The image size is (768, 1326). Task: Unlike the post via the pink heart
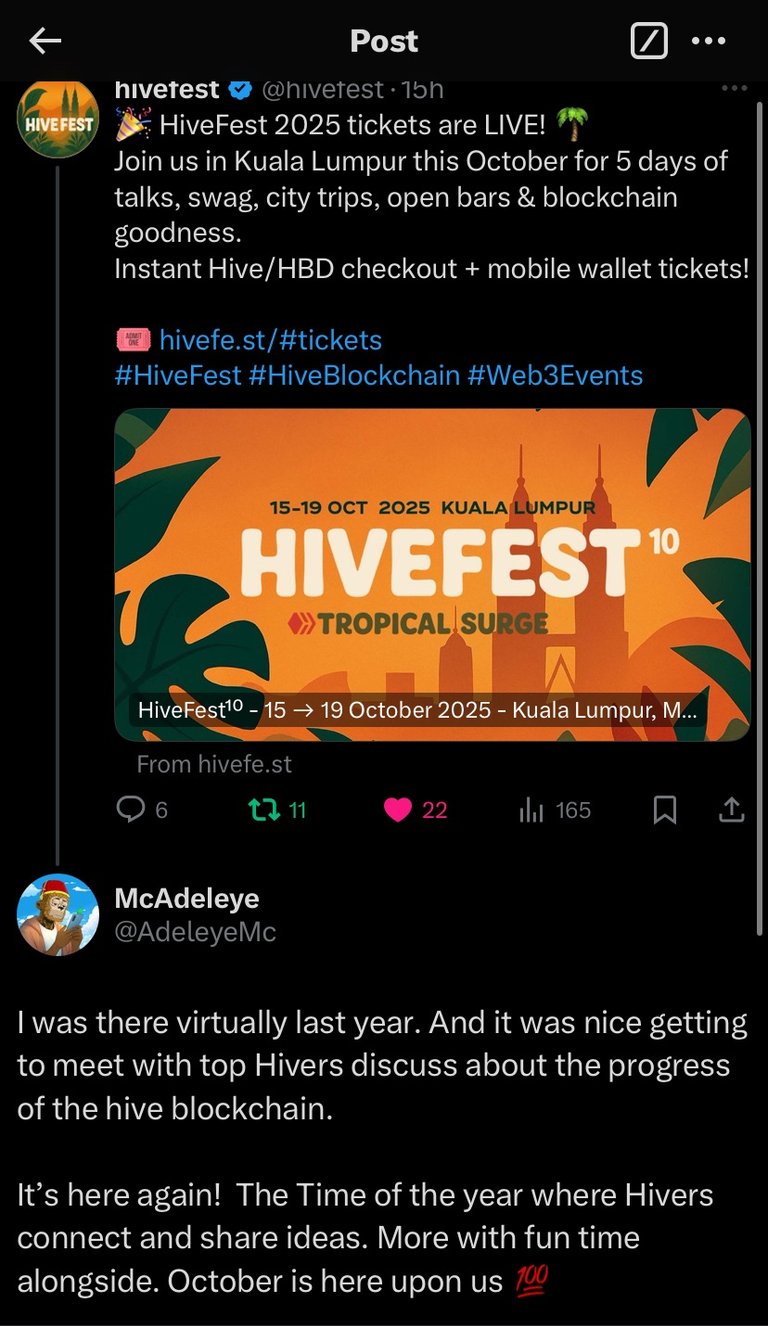pyautogui.click(x=398, y=809)
